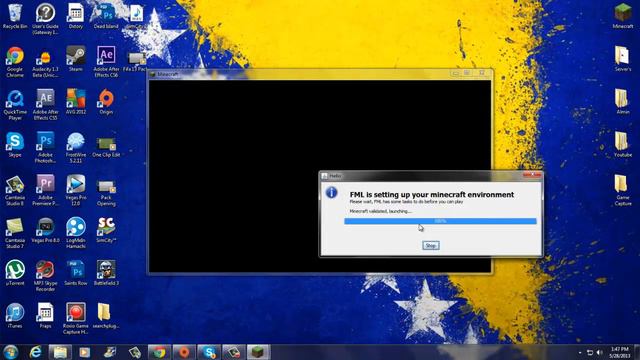The height and width of the screenshot is (360, 640).
Task: Select the Pack Opening desktop icon
Action: [x=106, y=192]
